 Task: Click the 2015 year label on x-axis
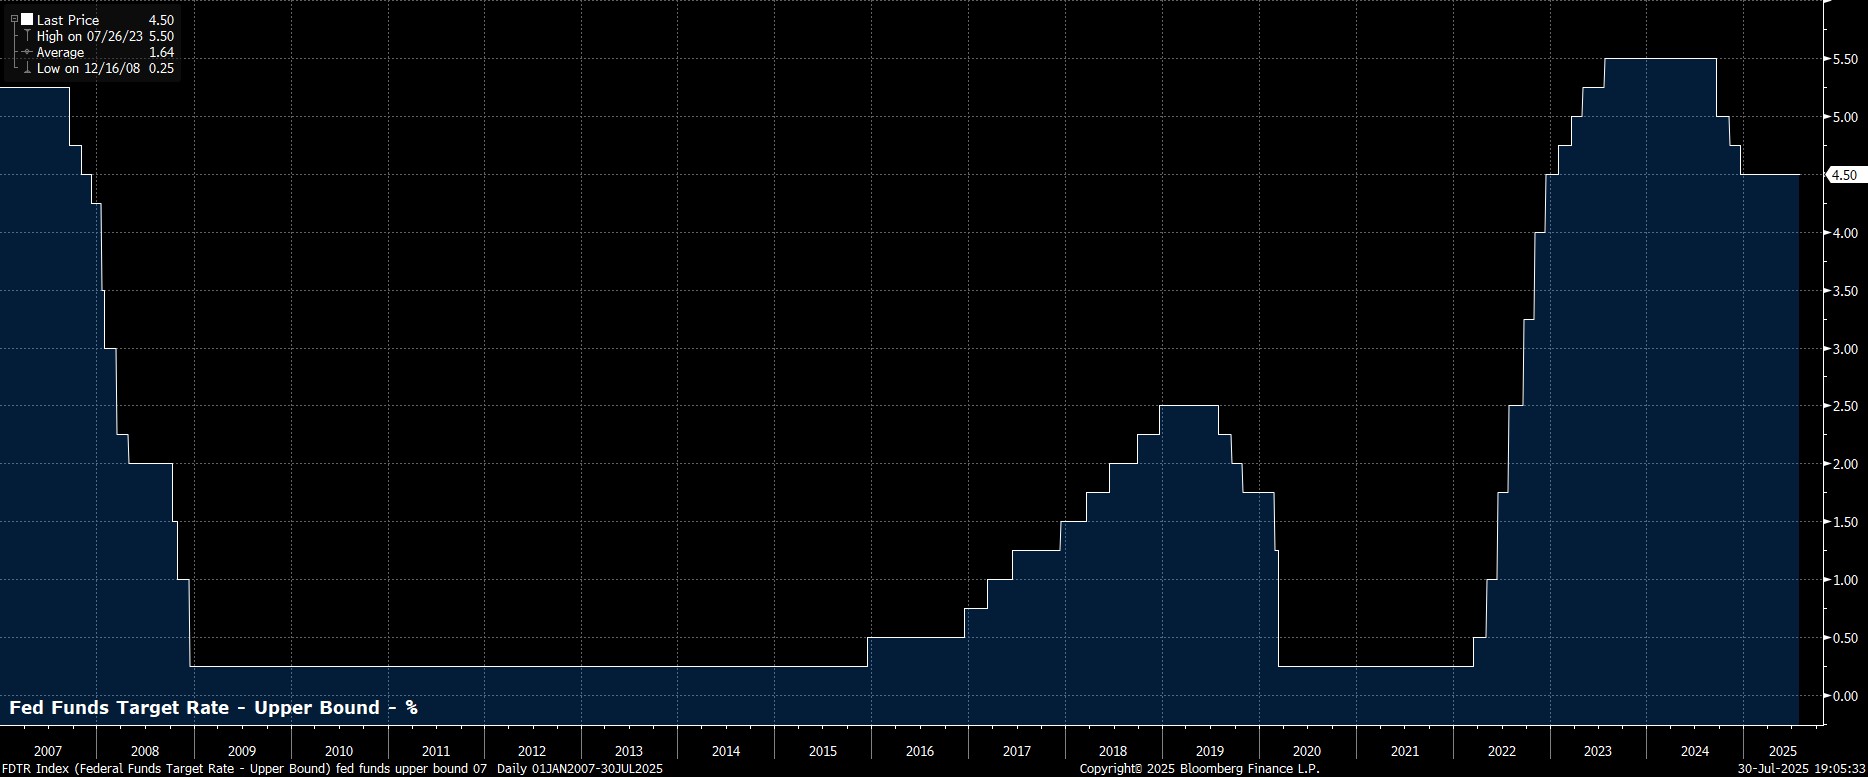pos(823,751)
